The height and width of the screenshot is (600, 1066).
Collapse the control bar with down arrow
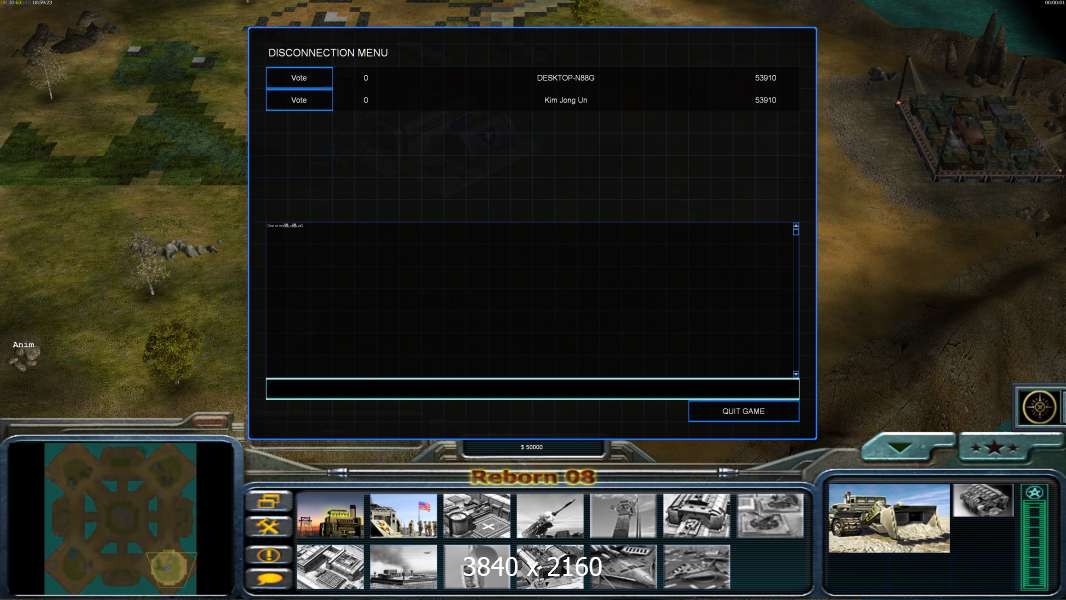901,447
